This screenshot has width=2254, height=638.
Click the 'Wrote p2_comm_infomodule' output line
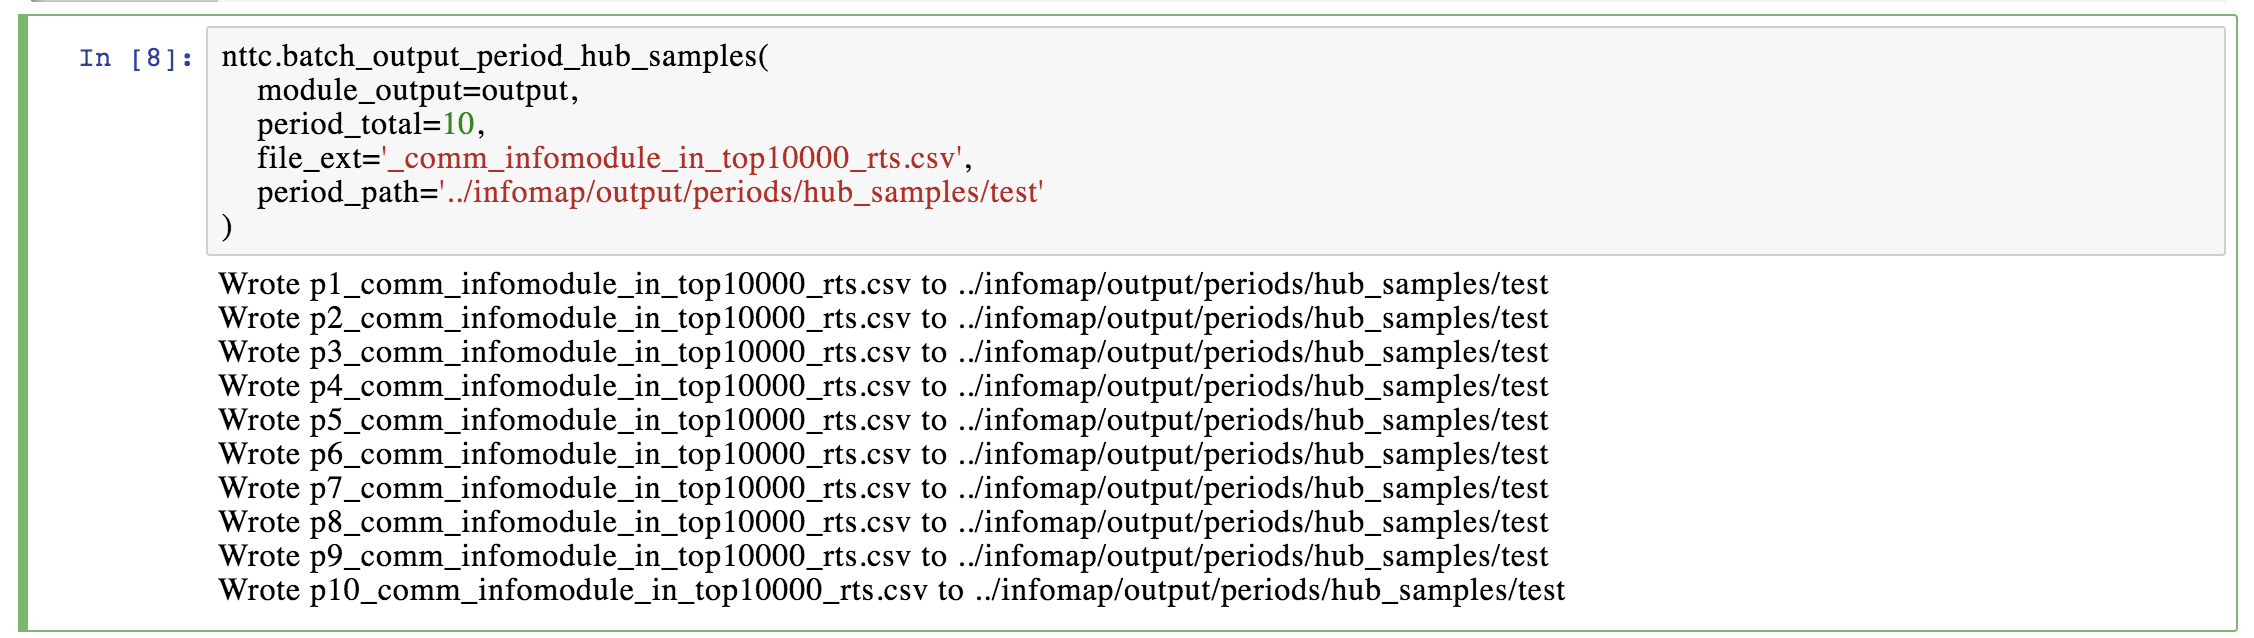click(x=882, y=318)
